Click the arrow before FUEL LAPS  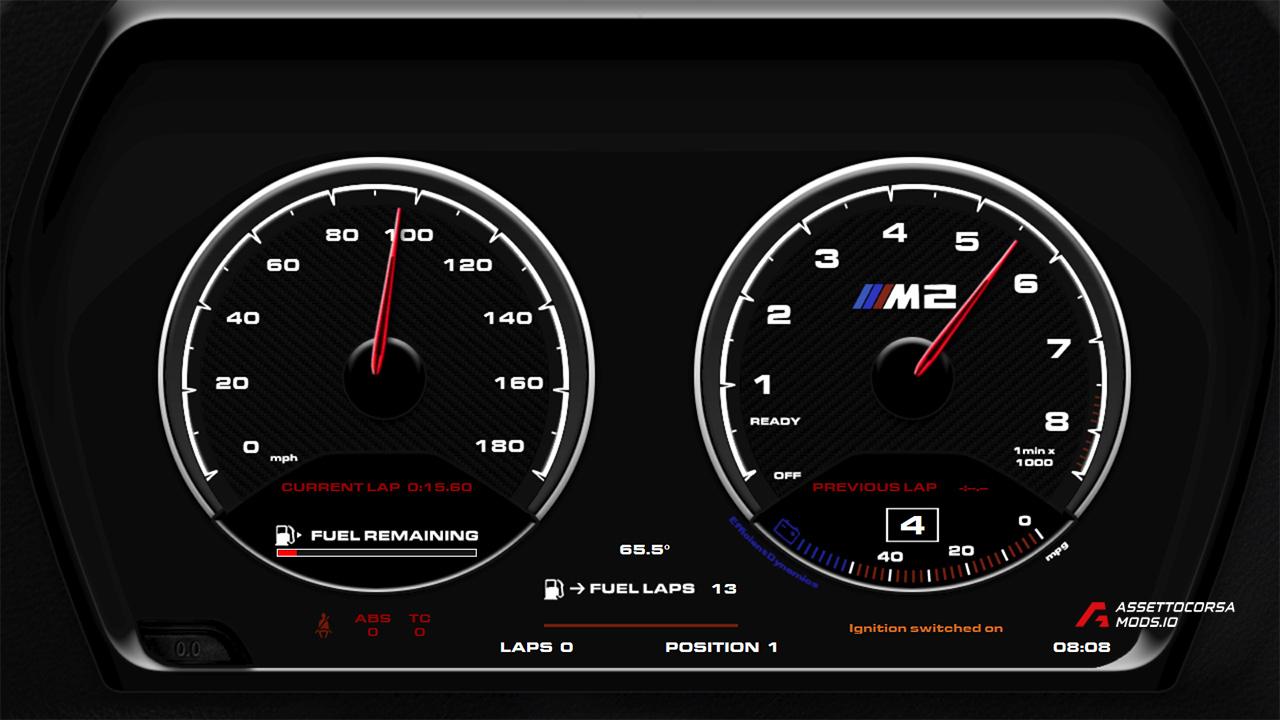pyautogui.click(x=576, y=589)
